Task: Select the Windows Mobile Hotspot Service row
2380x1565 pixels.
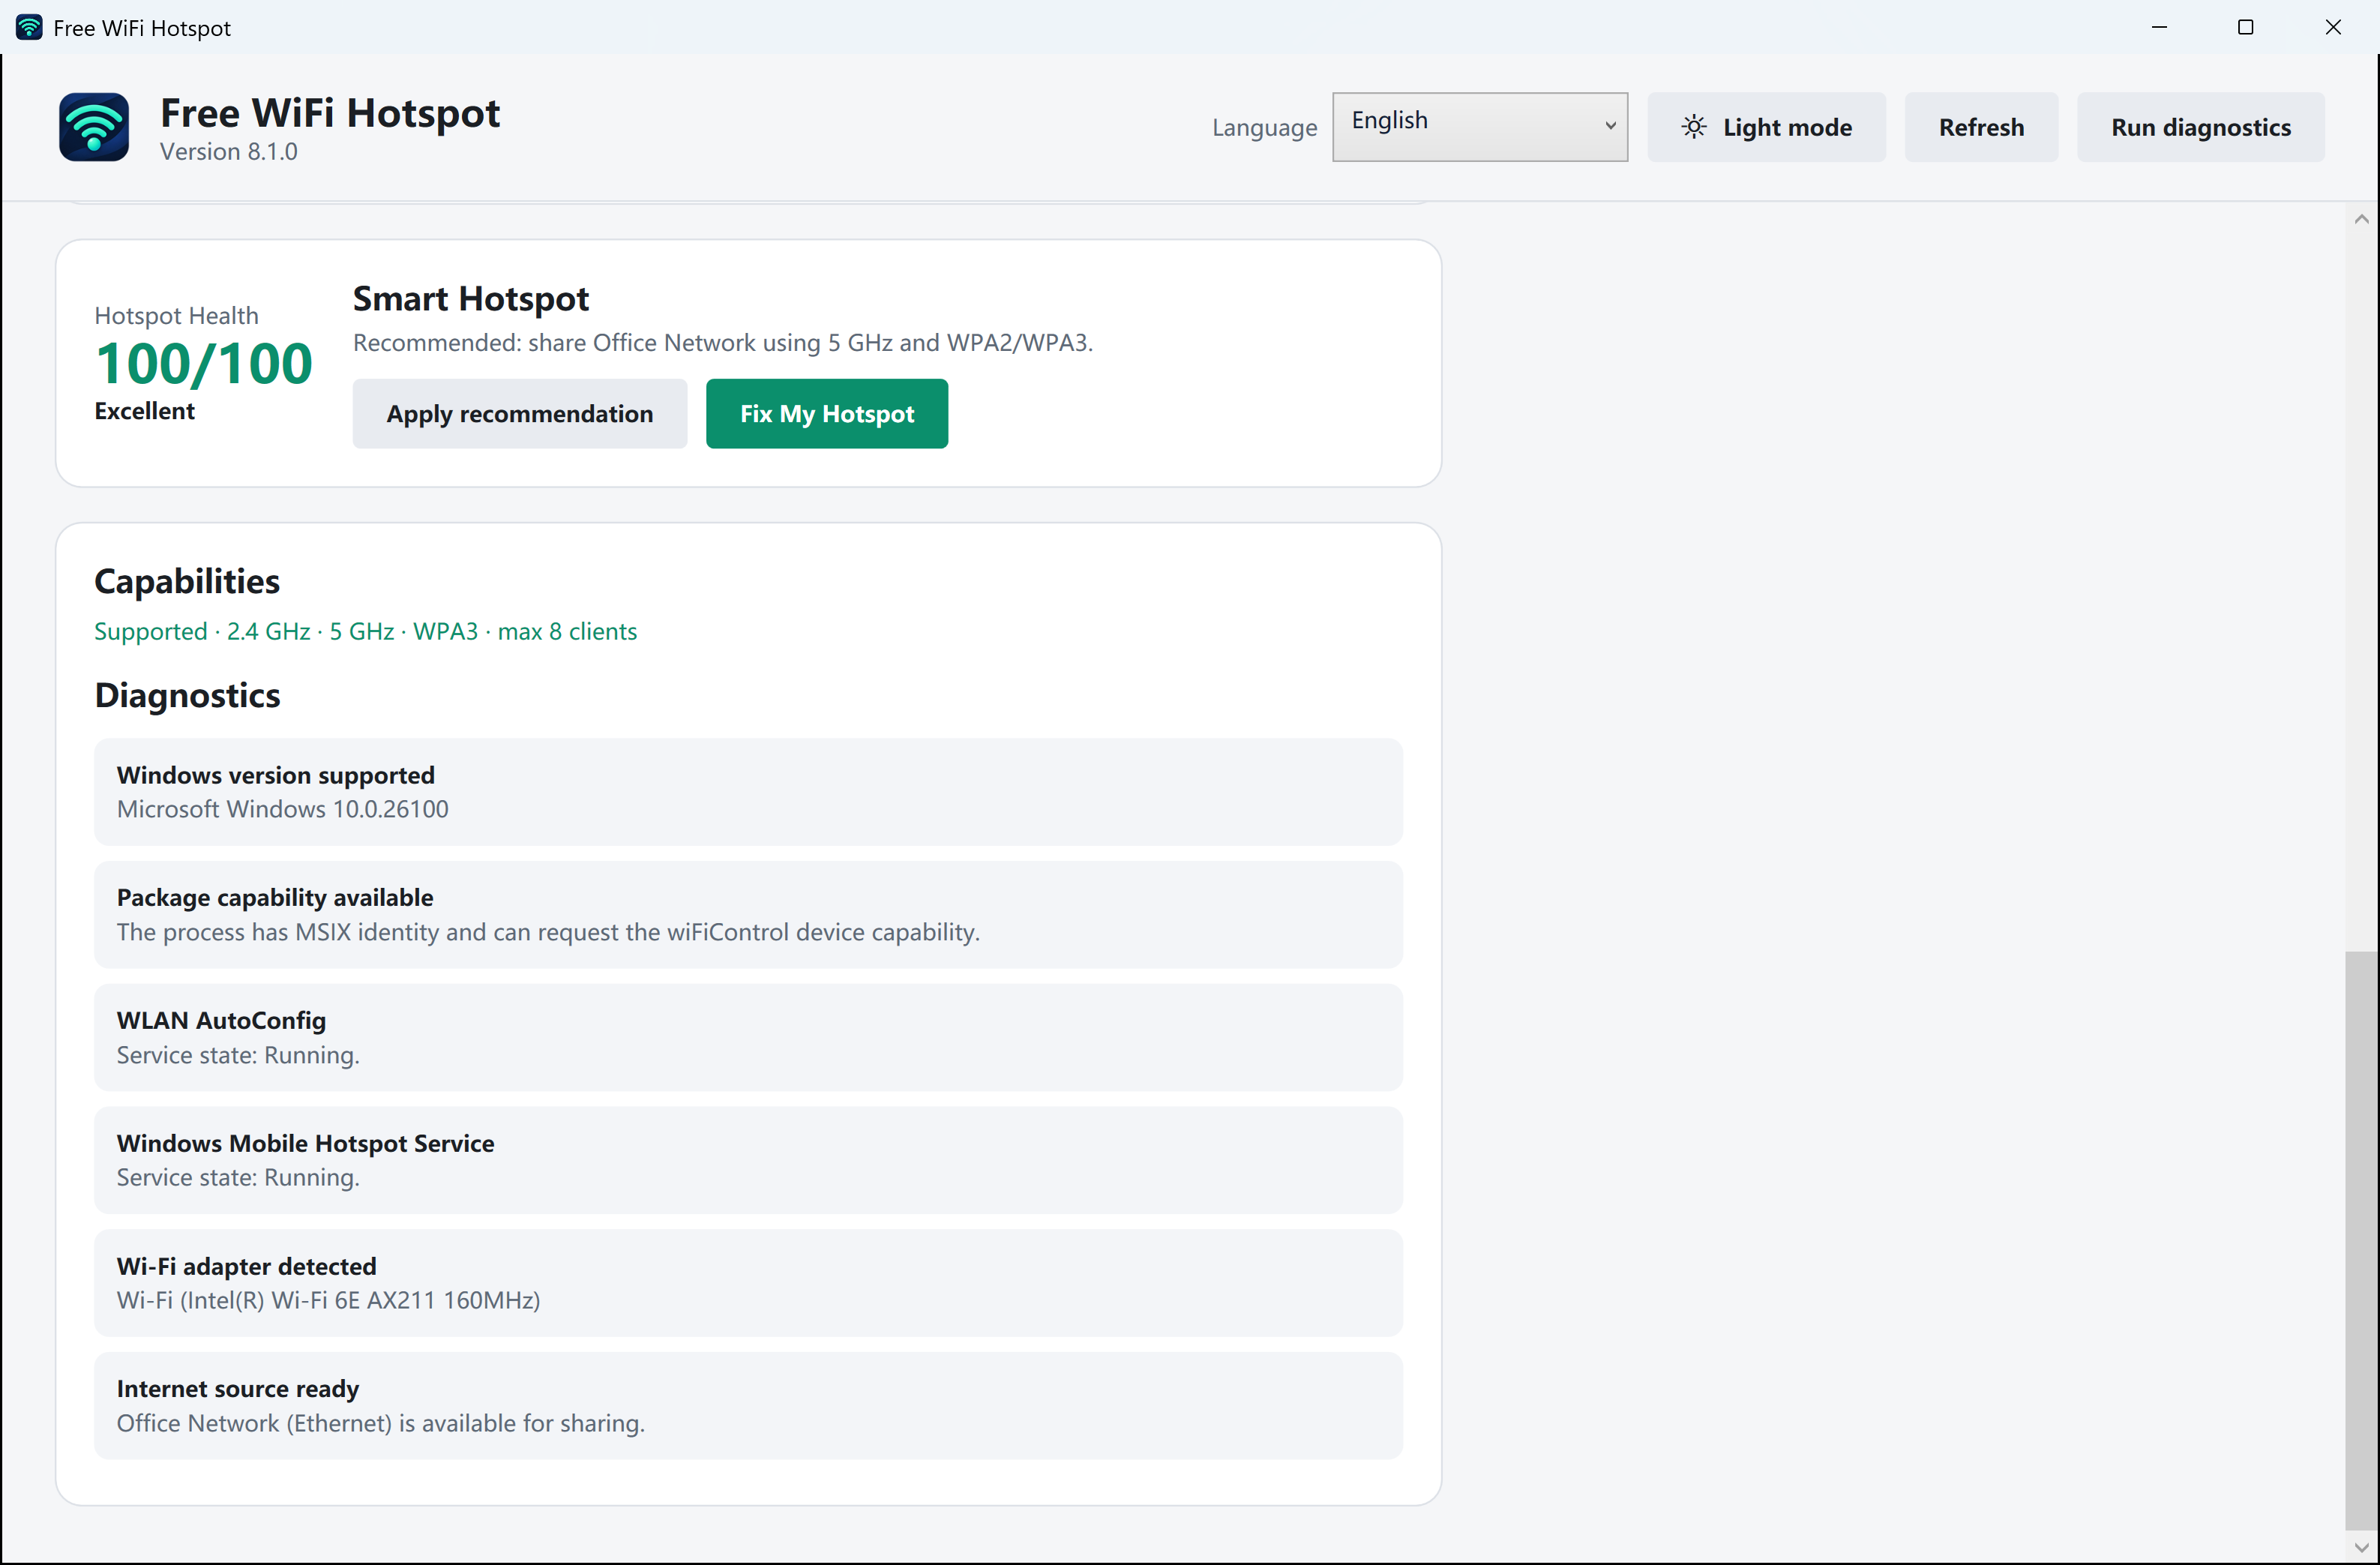Action: coord(748,1160)
